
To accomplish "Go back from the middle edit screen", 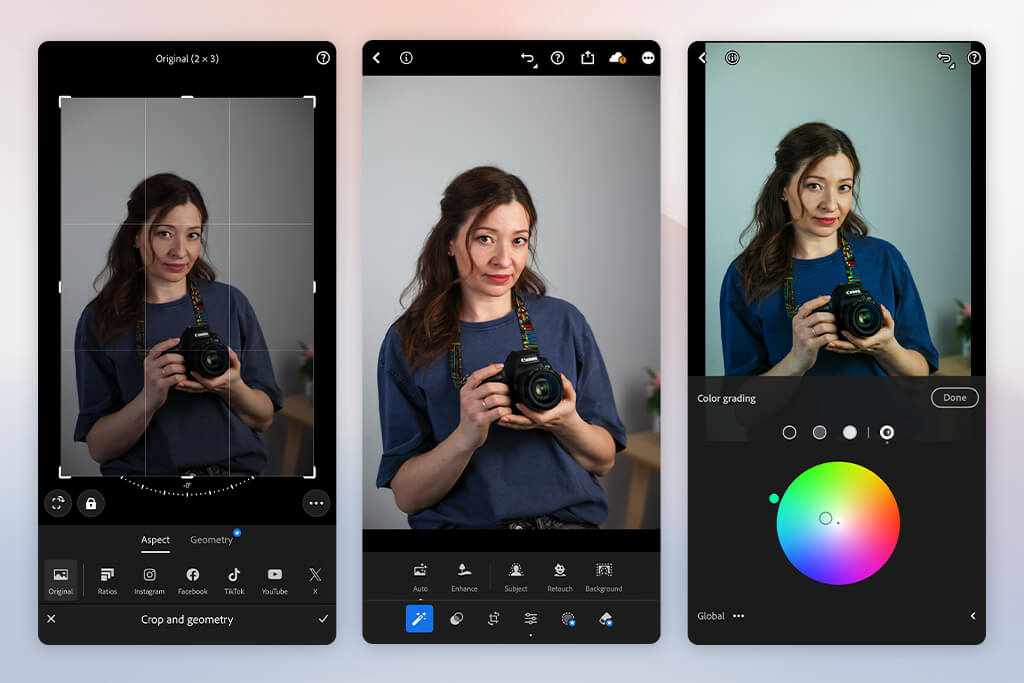I will click(x=377, y=58).
